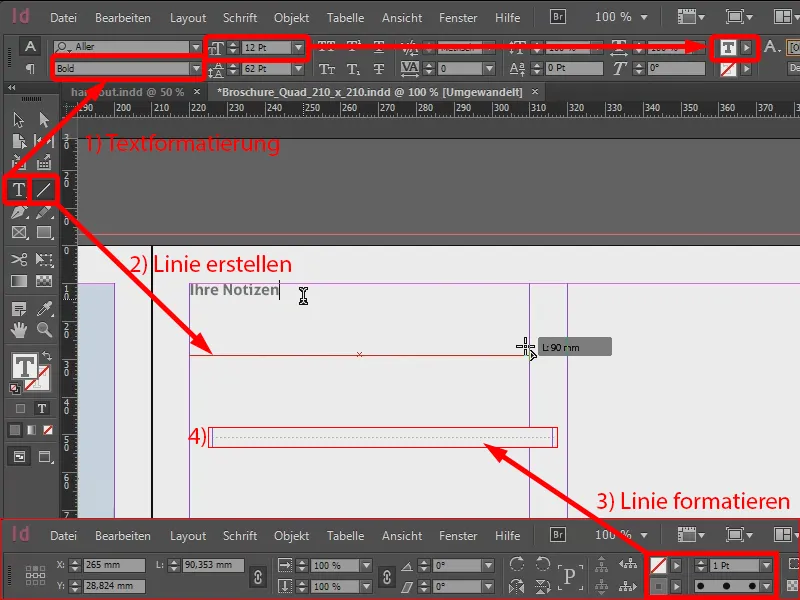Select the Line tool
The image size is (800, 600).
(x=43, y=189)
